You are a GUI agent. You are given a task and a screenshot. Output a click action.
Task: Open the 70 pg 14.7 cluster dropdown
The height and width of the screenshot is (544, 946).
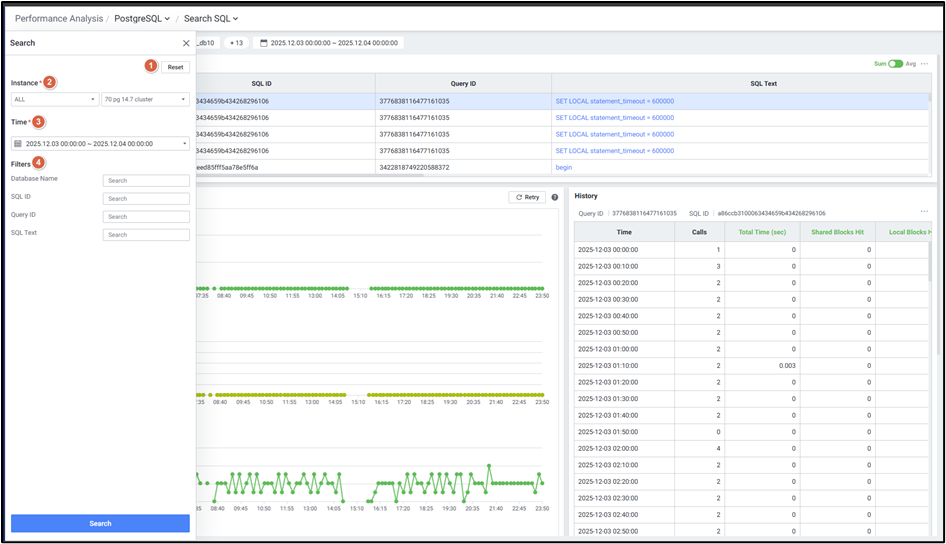coord(145,100)
